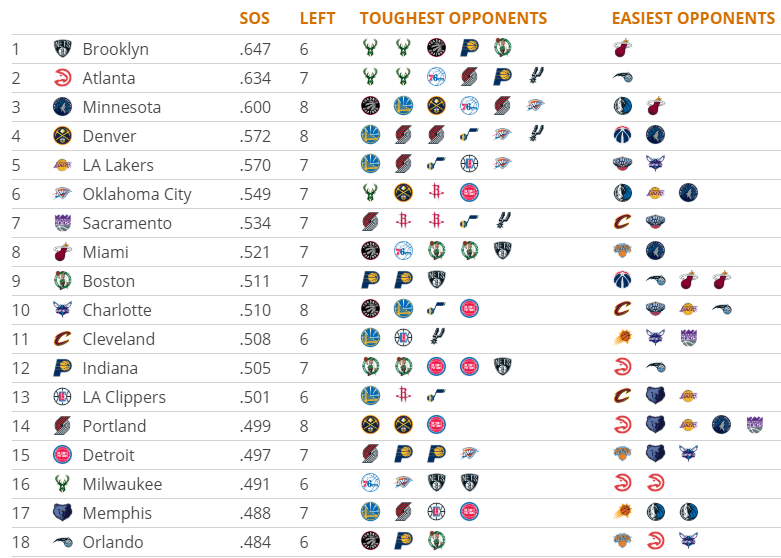Screen dimensions: 781x558
Task: Open the Charlotte team name link
Action: click(117, 310)
